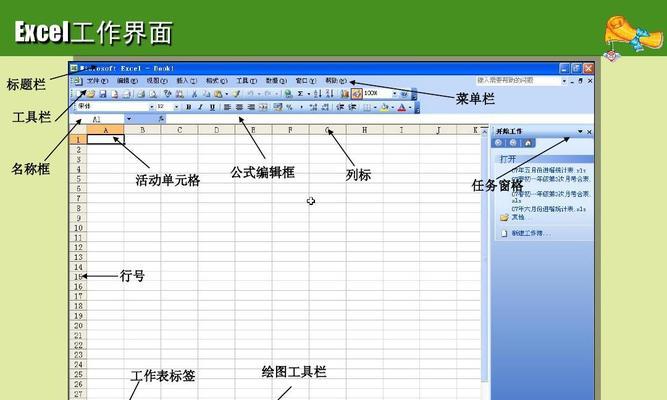Open the font name dropdown
667x400 pixels.
click(x=151, y=107)
